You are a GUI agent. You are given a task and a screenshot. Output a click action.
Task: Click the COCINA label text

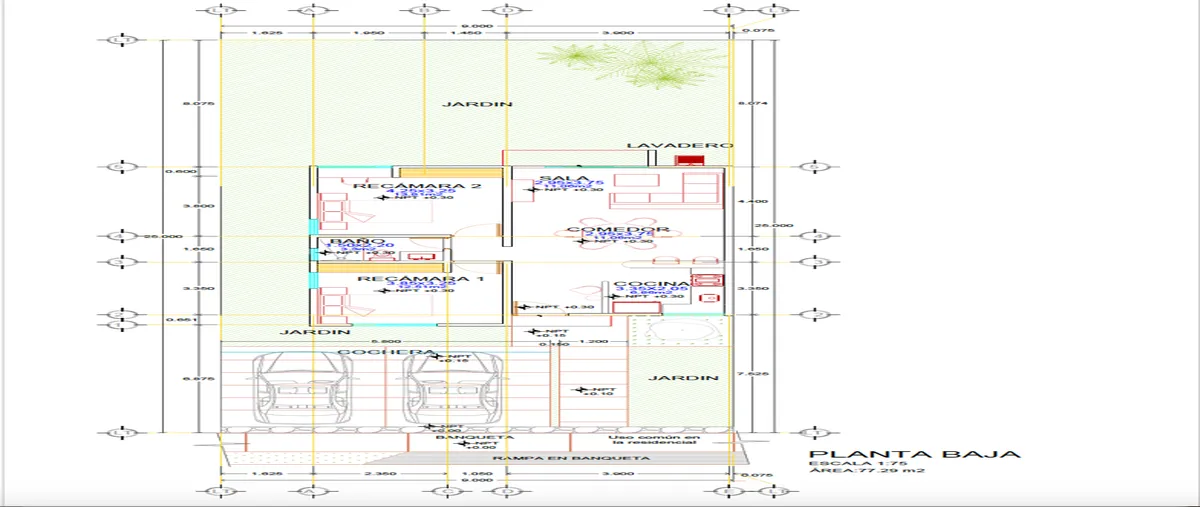click(652, 285)
